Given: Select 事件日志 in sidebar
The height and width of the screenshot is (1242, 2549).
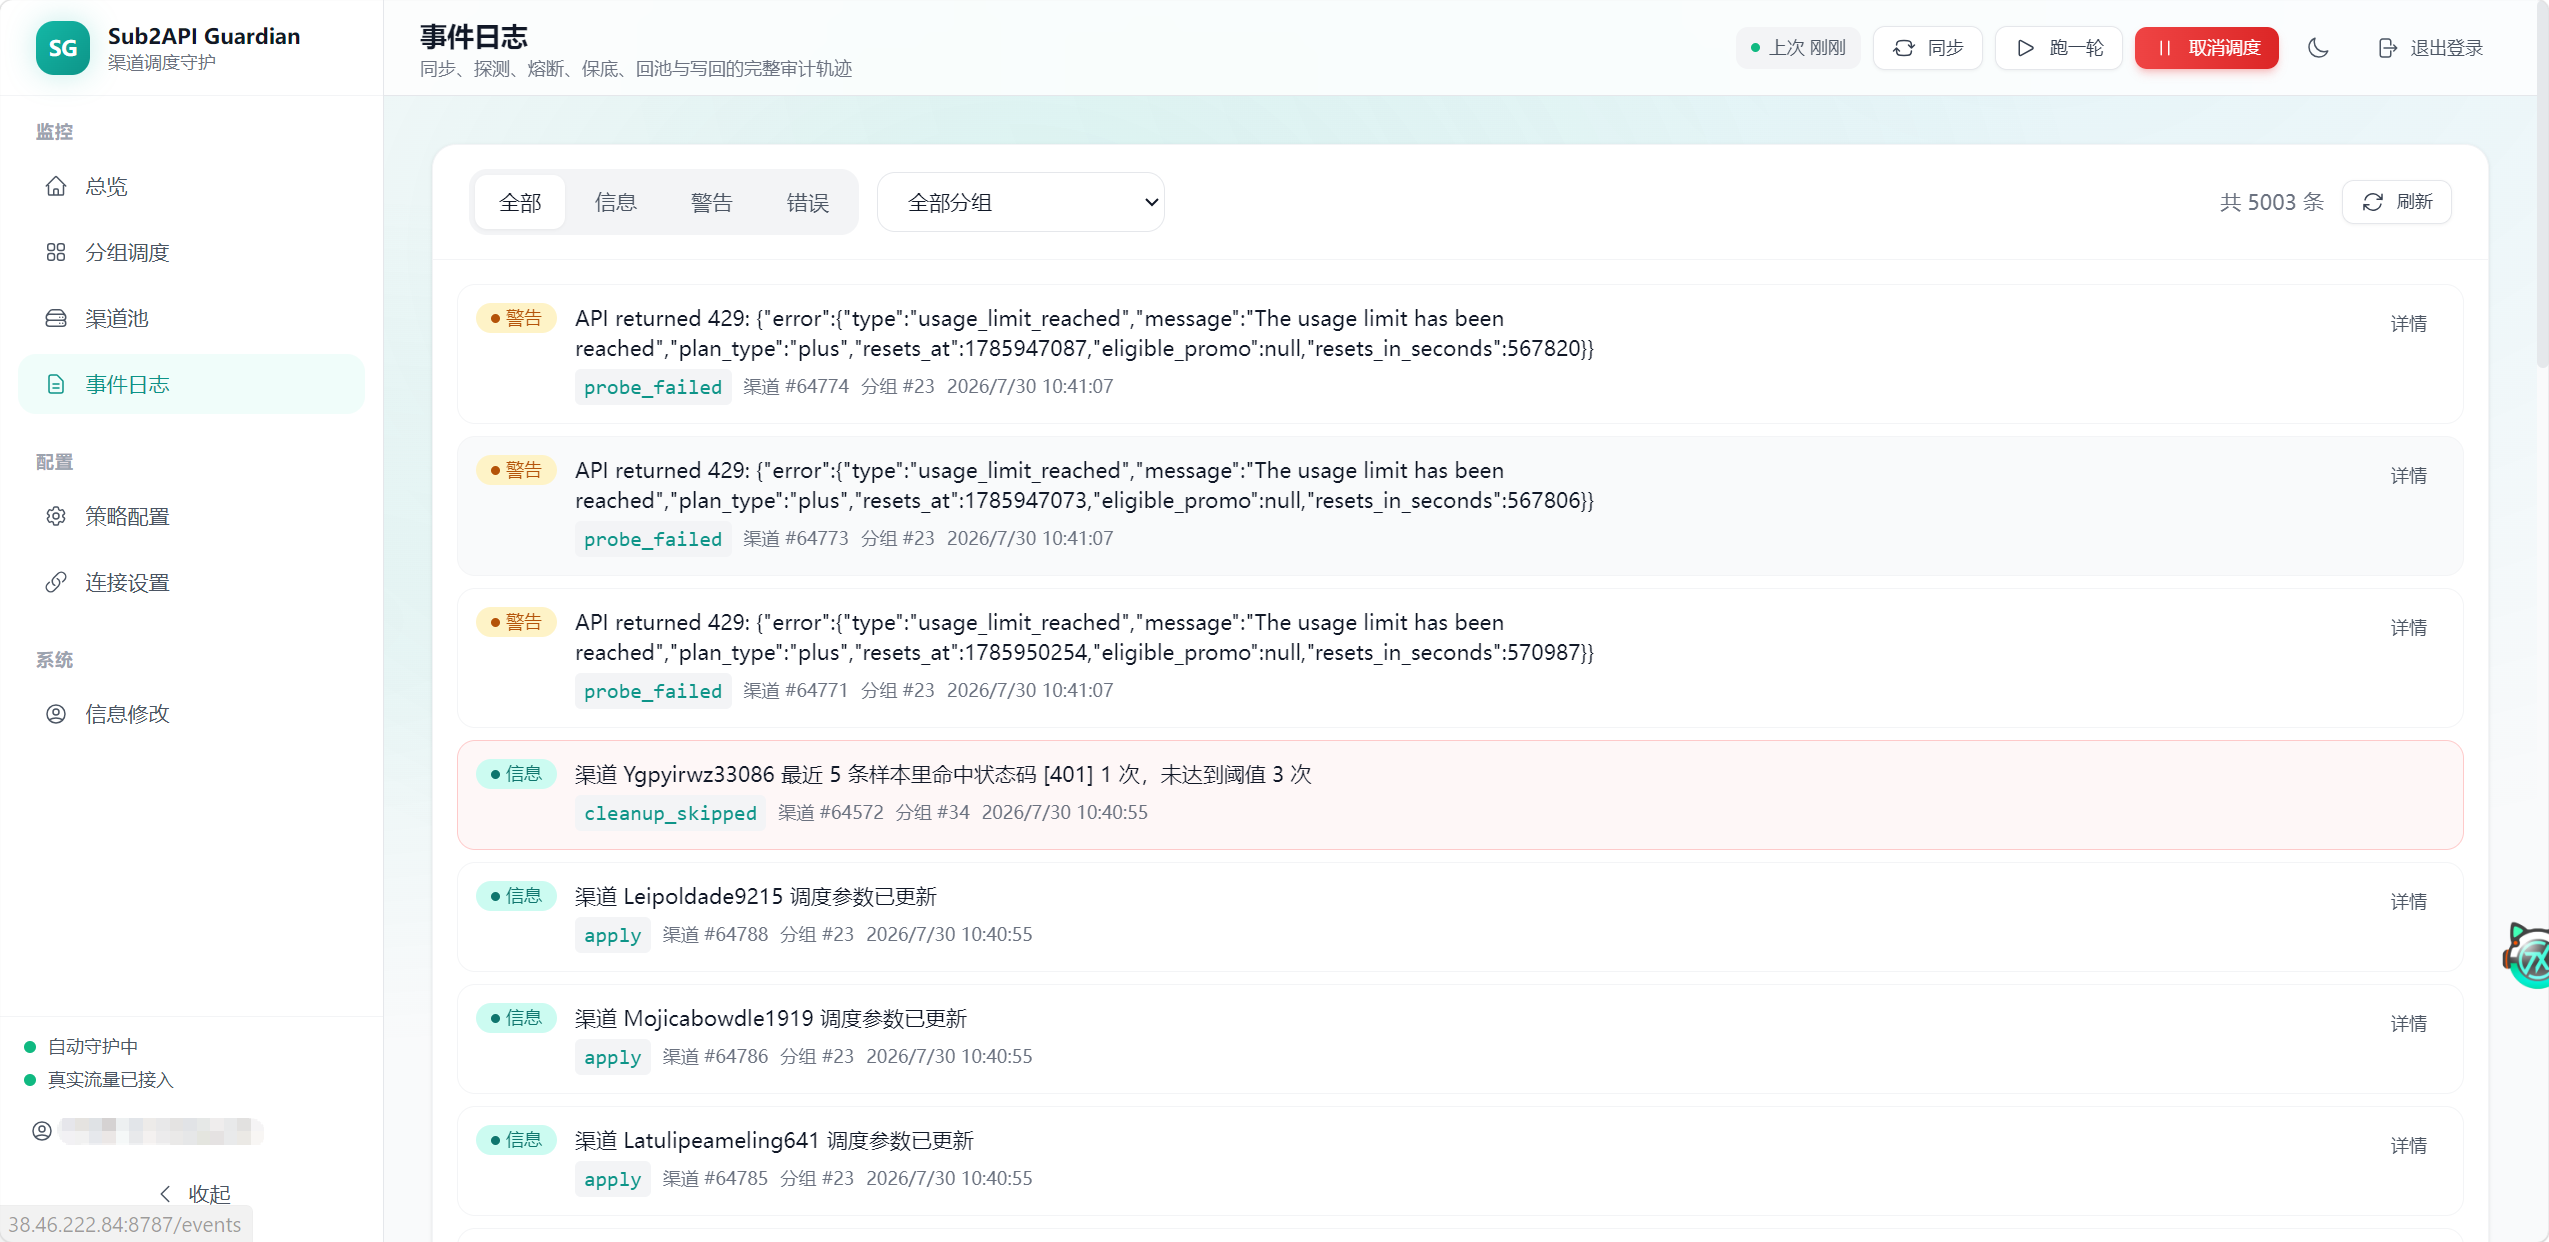Looking at the screenshot, I should pos(191,384).
